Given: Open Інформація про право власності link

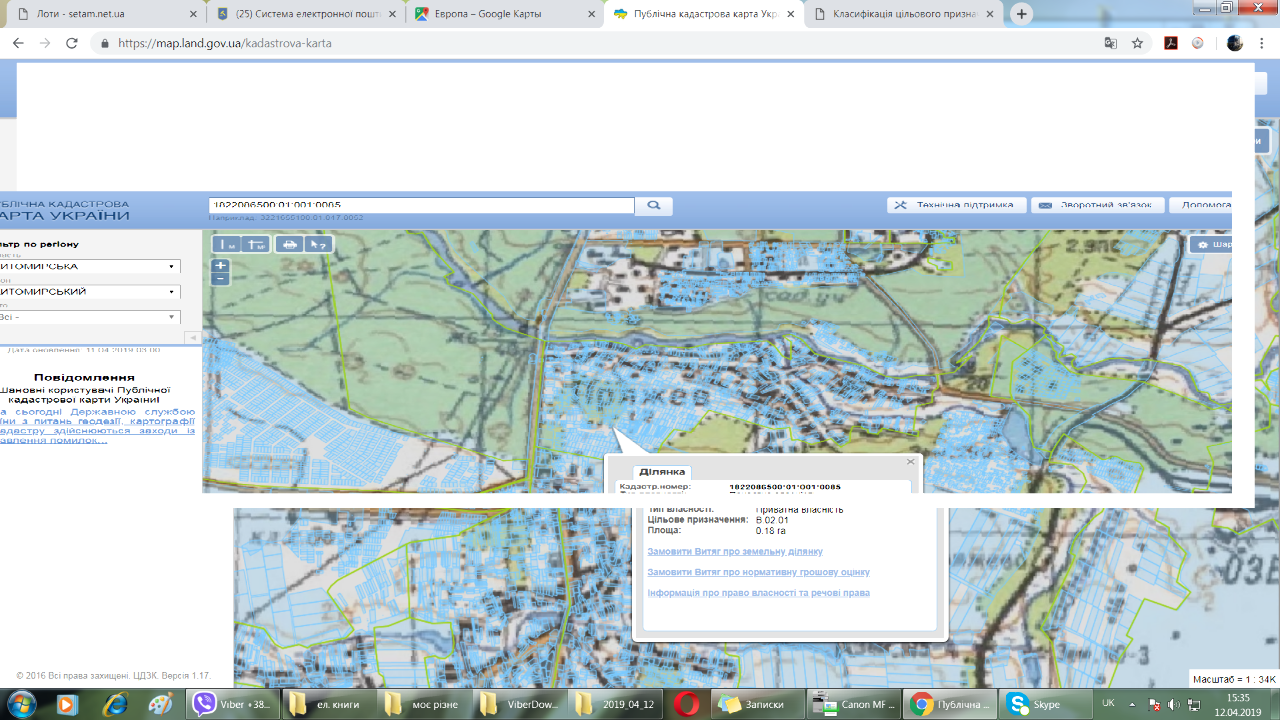Looking at the screenshot, I should tap(758, 593).
